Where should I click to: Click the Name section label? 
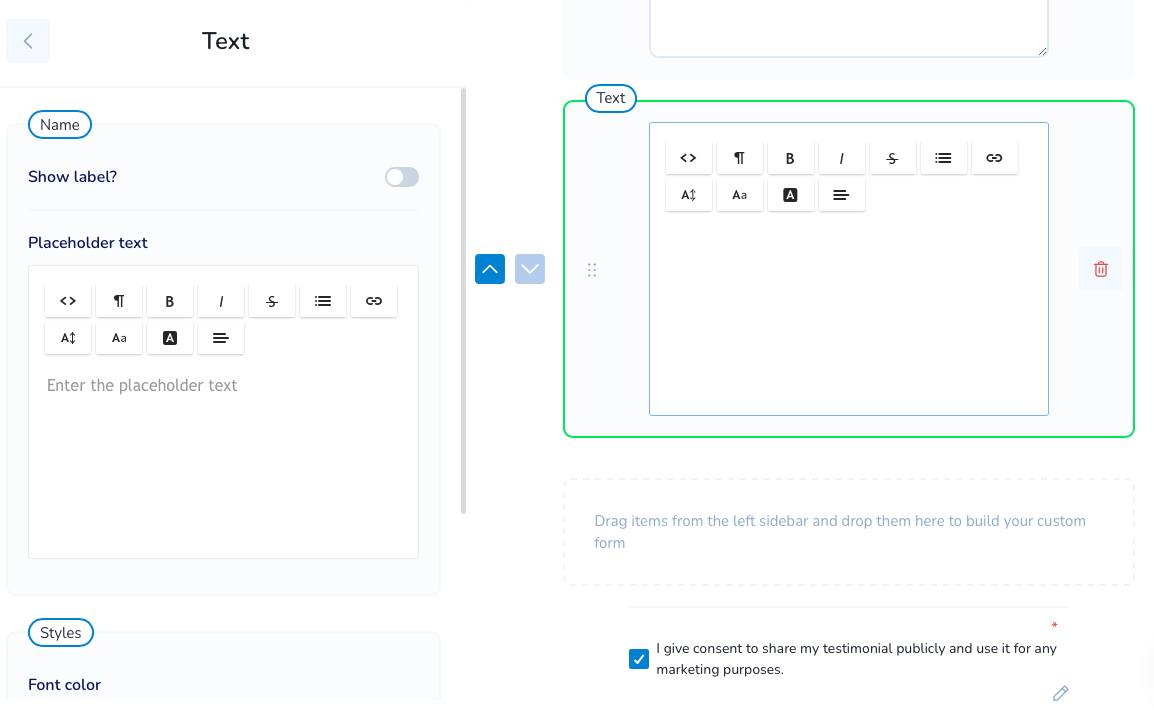click(x=60, y=125)
